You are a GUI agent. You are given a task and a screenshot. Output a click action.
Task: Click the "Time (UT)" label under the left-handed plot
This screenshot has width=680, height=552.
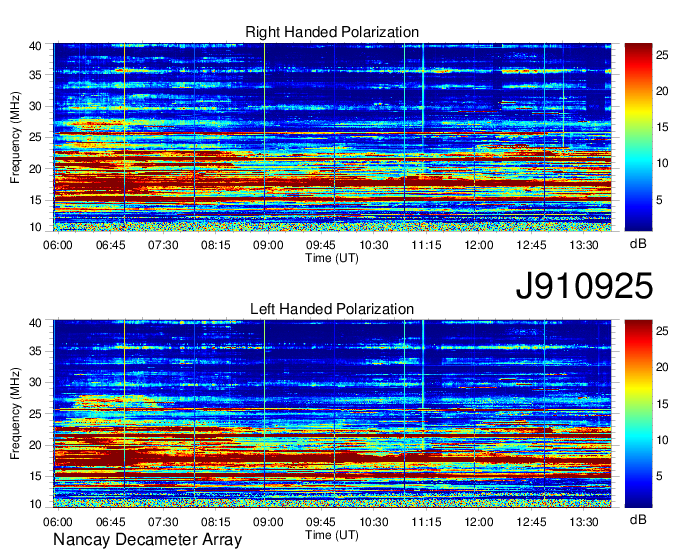[x=332, y=535]
